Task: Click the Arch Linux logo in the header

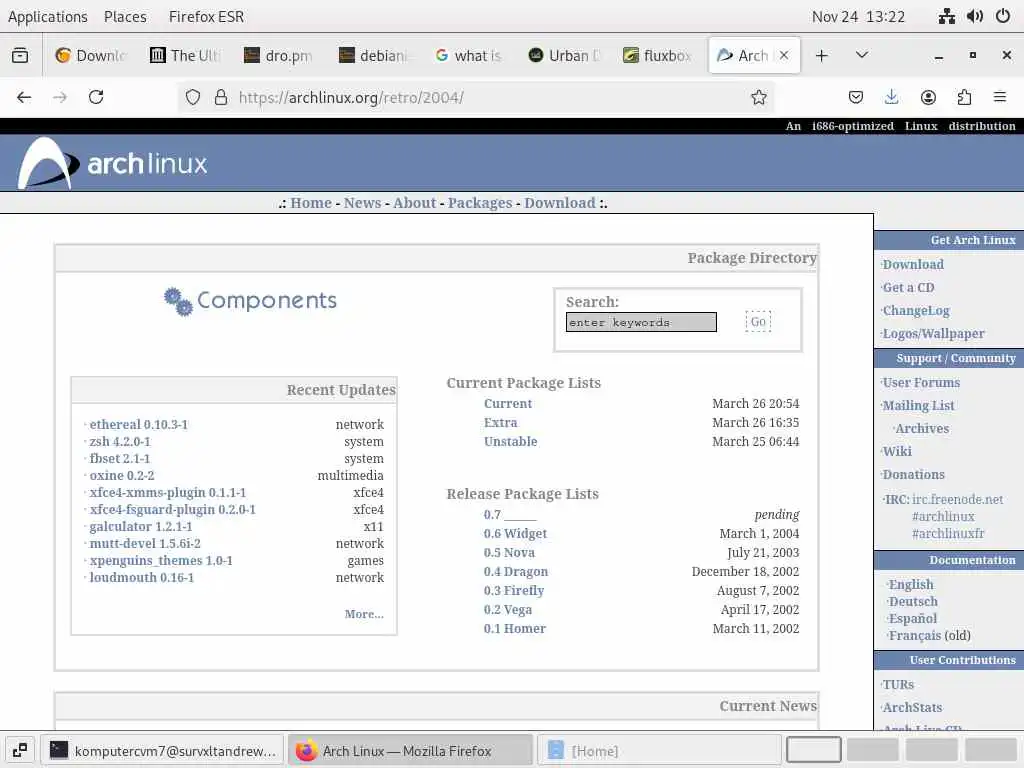Action: tap(112, 163)
